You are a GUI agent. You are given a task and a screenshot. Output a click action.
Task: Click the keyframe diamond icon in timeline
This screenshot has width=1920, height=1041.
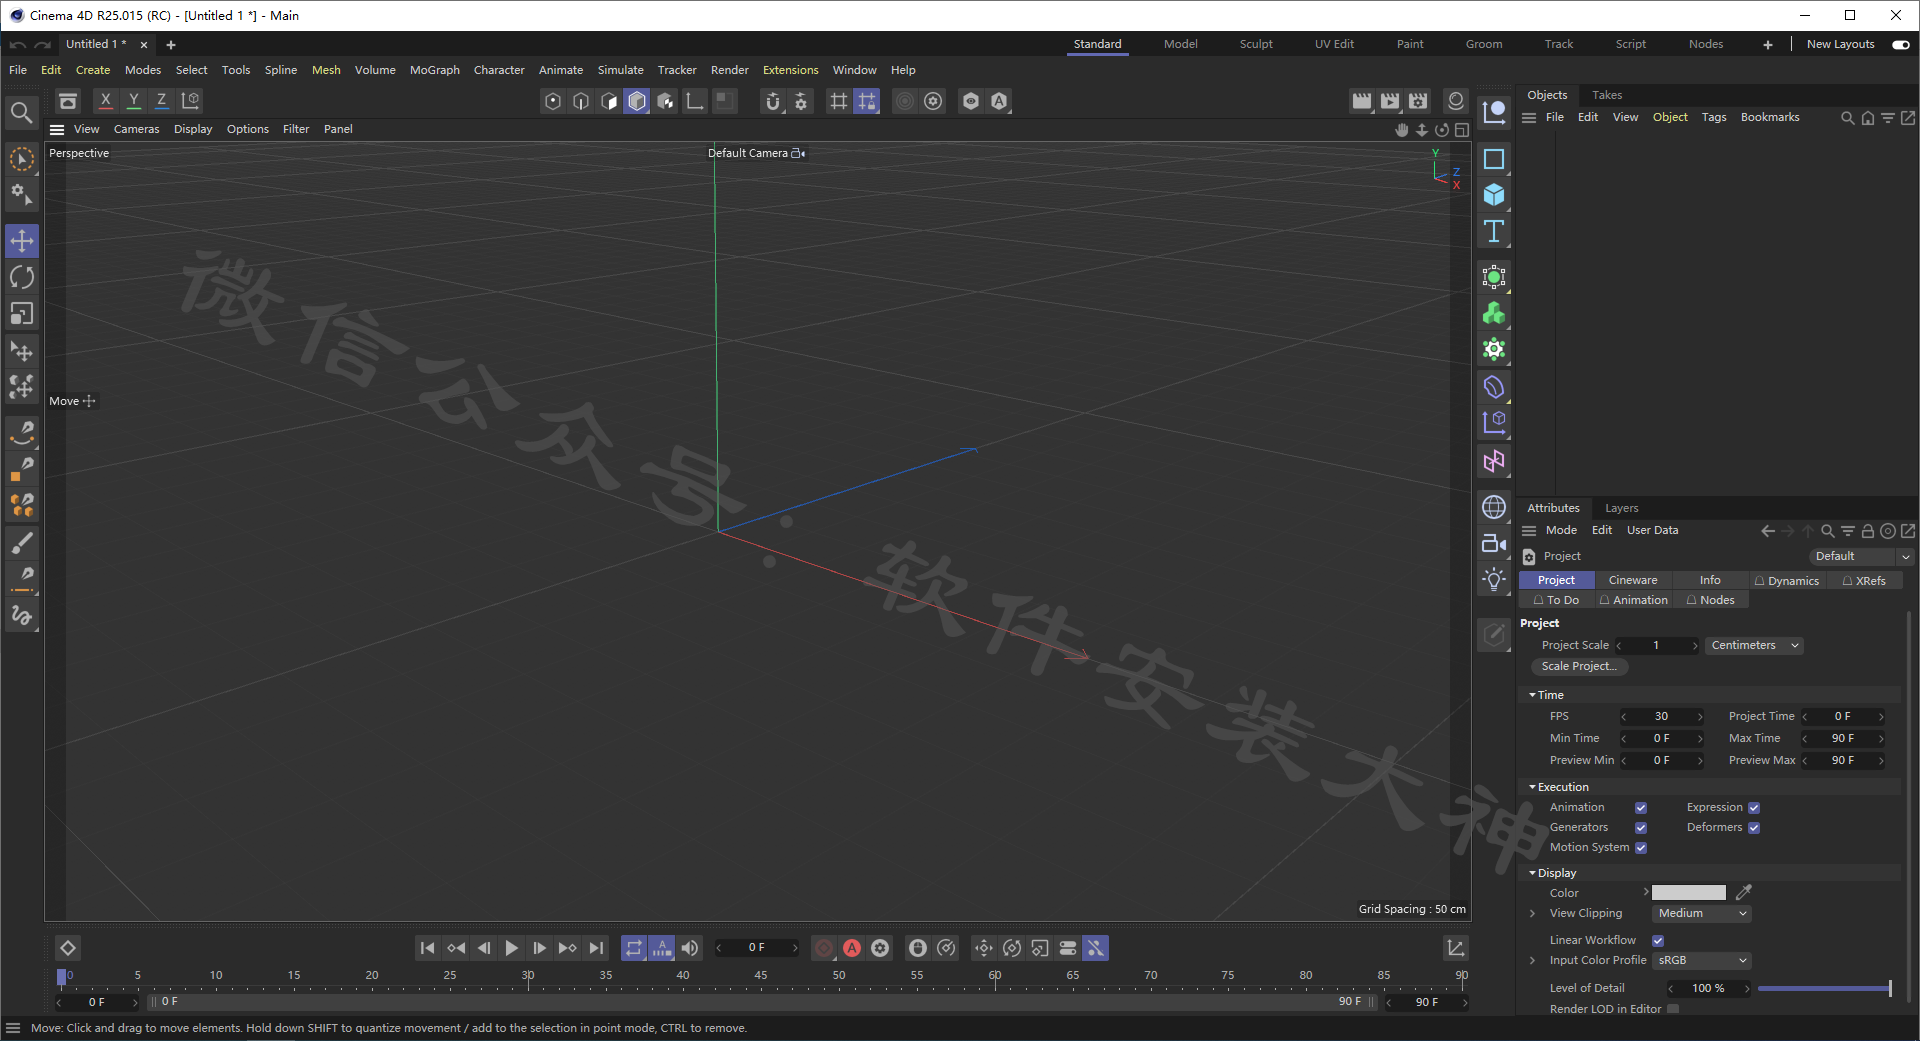pyautogui.click(x=68, y=948)
